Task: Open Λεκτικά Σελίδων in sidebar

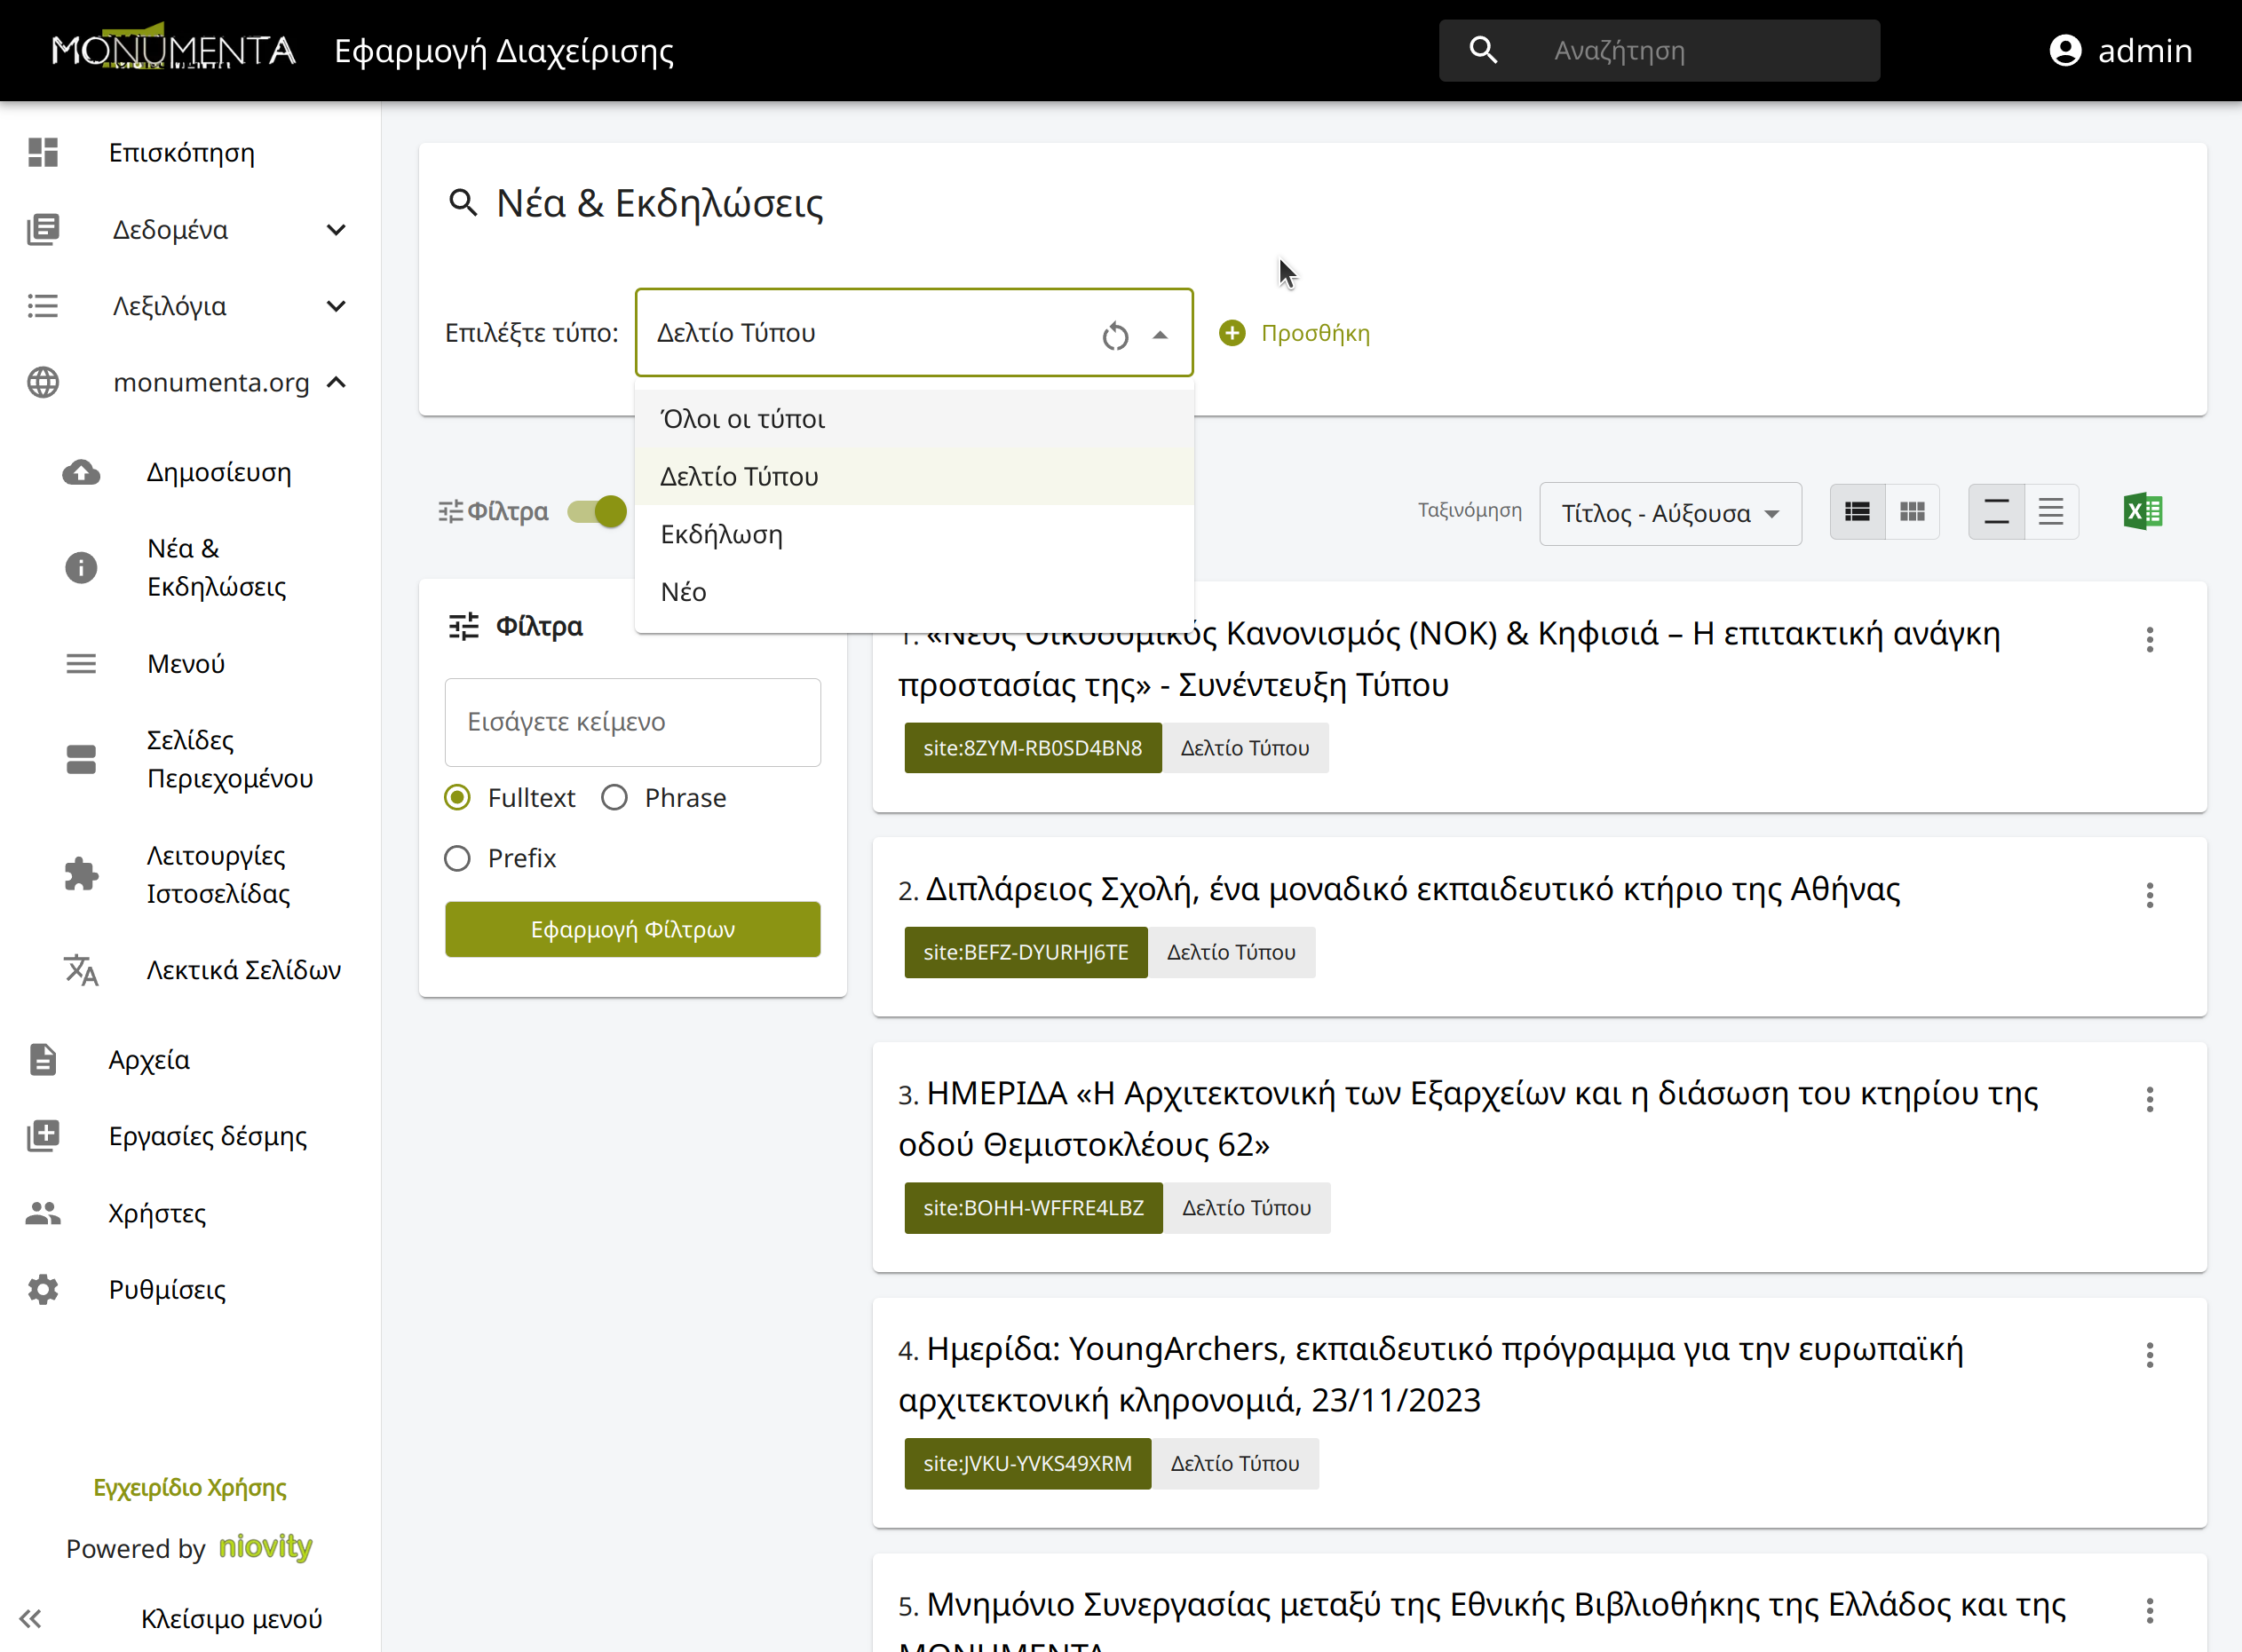Action: pos(244,970)
